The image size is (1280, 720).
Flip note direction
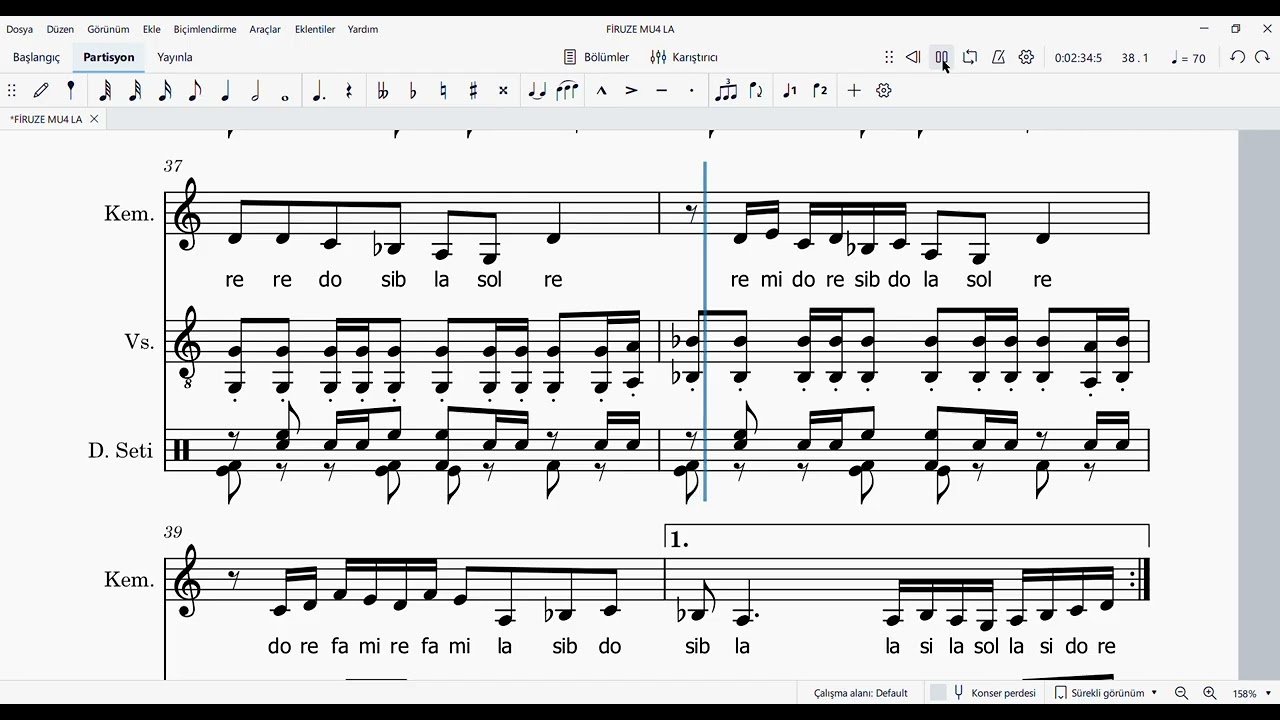756,90
